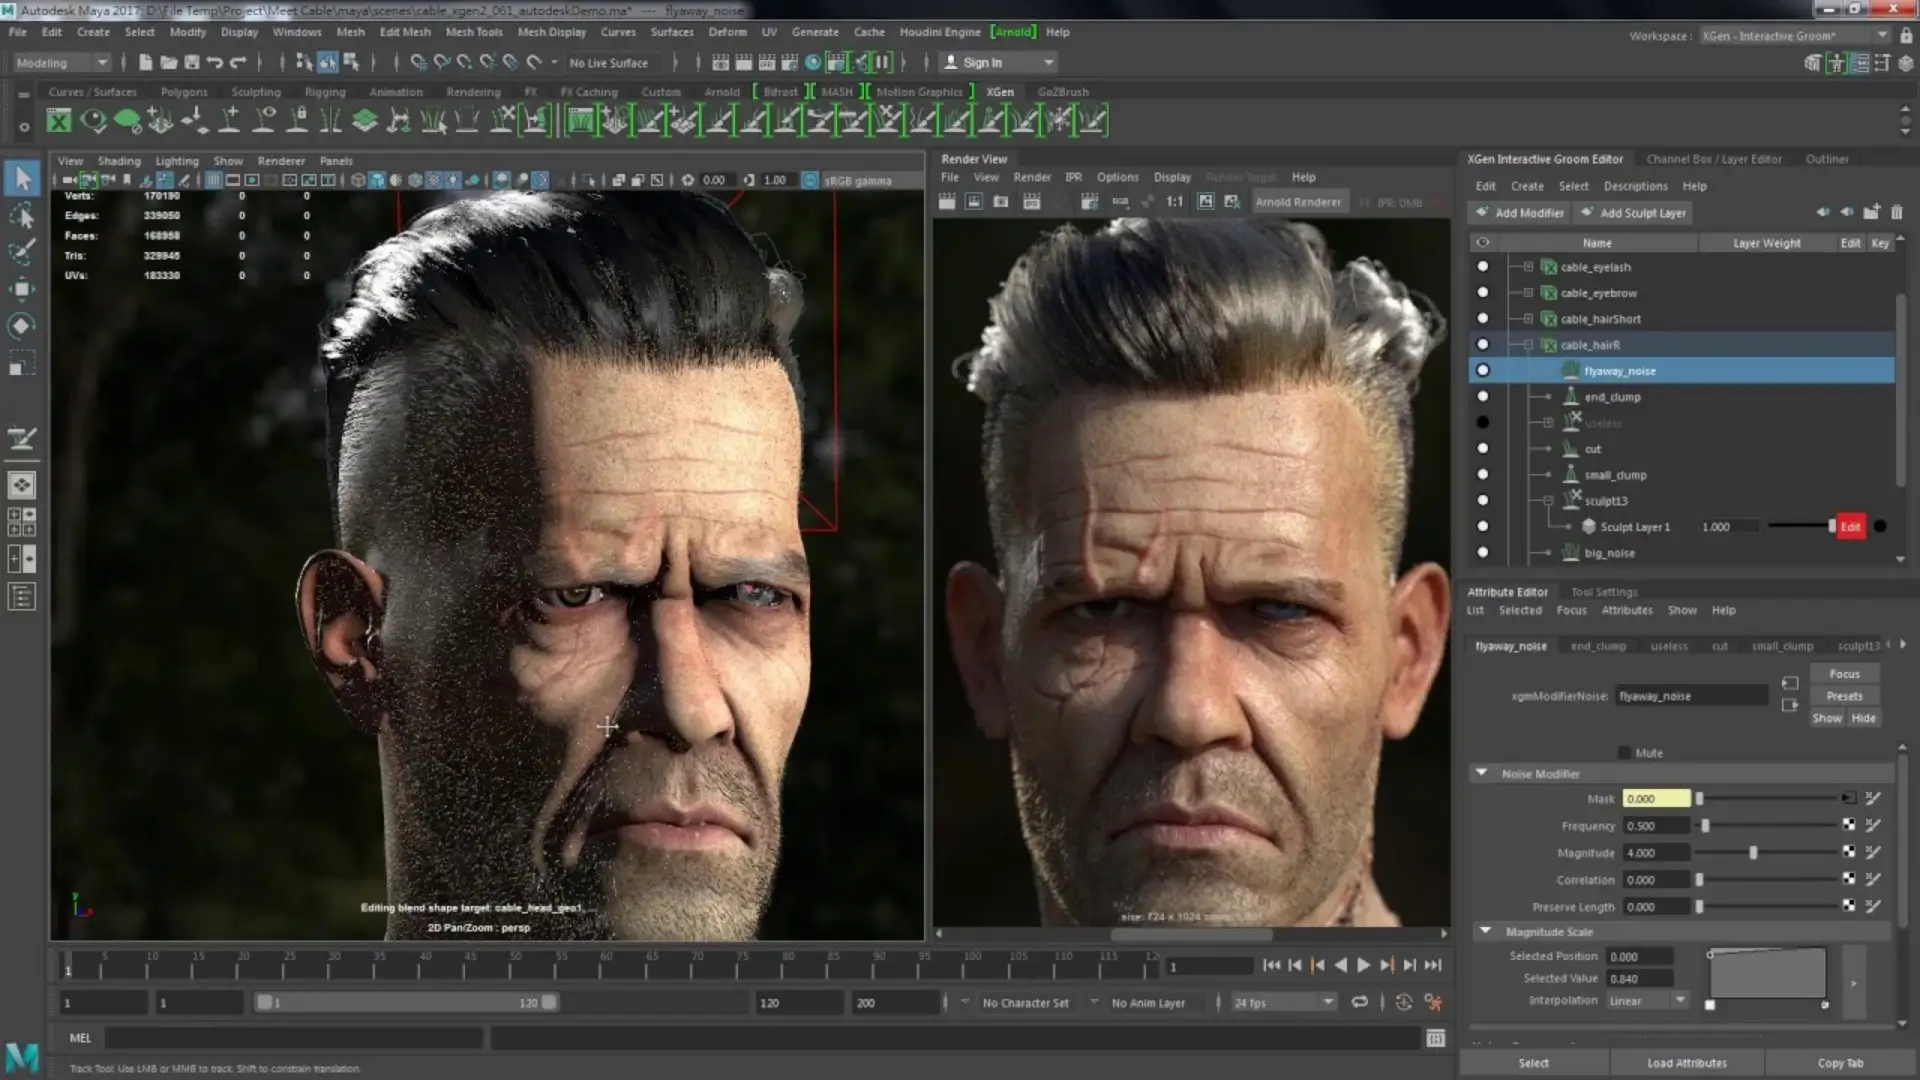Click the green XGen description icon on the shelf
The height and width of the screenshot is (1080, 1920).
pyautogui.click(x=60, y=120)
